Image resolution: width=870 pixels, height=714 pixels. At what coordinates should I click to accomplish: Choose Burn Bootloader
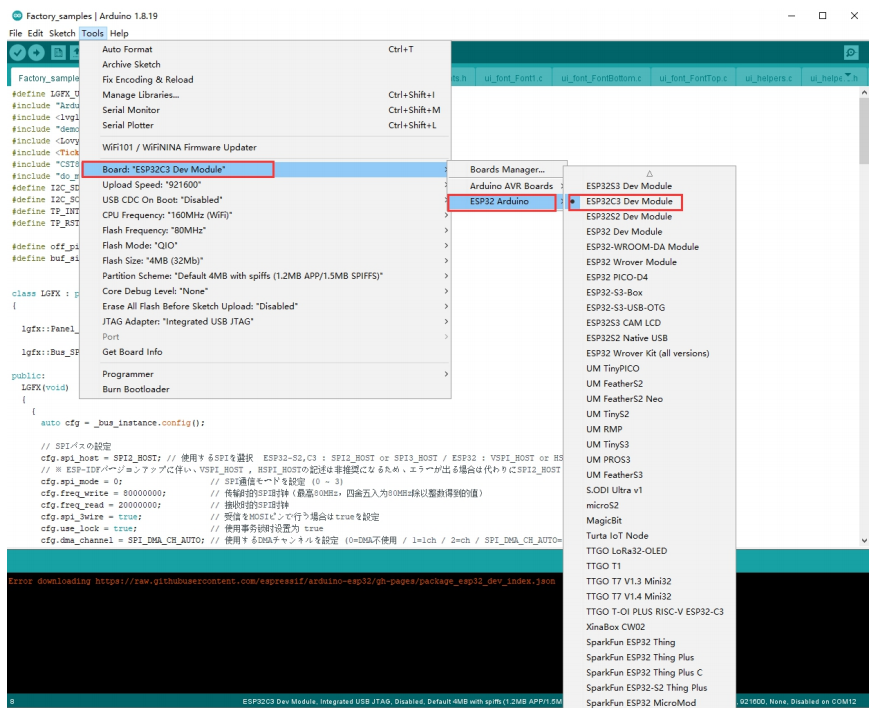pos(265,389)
